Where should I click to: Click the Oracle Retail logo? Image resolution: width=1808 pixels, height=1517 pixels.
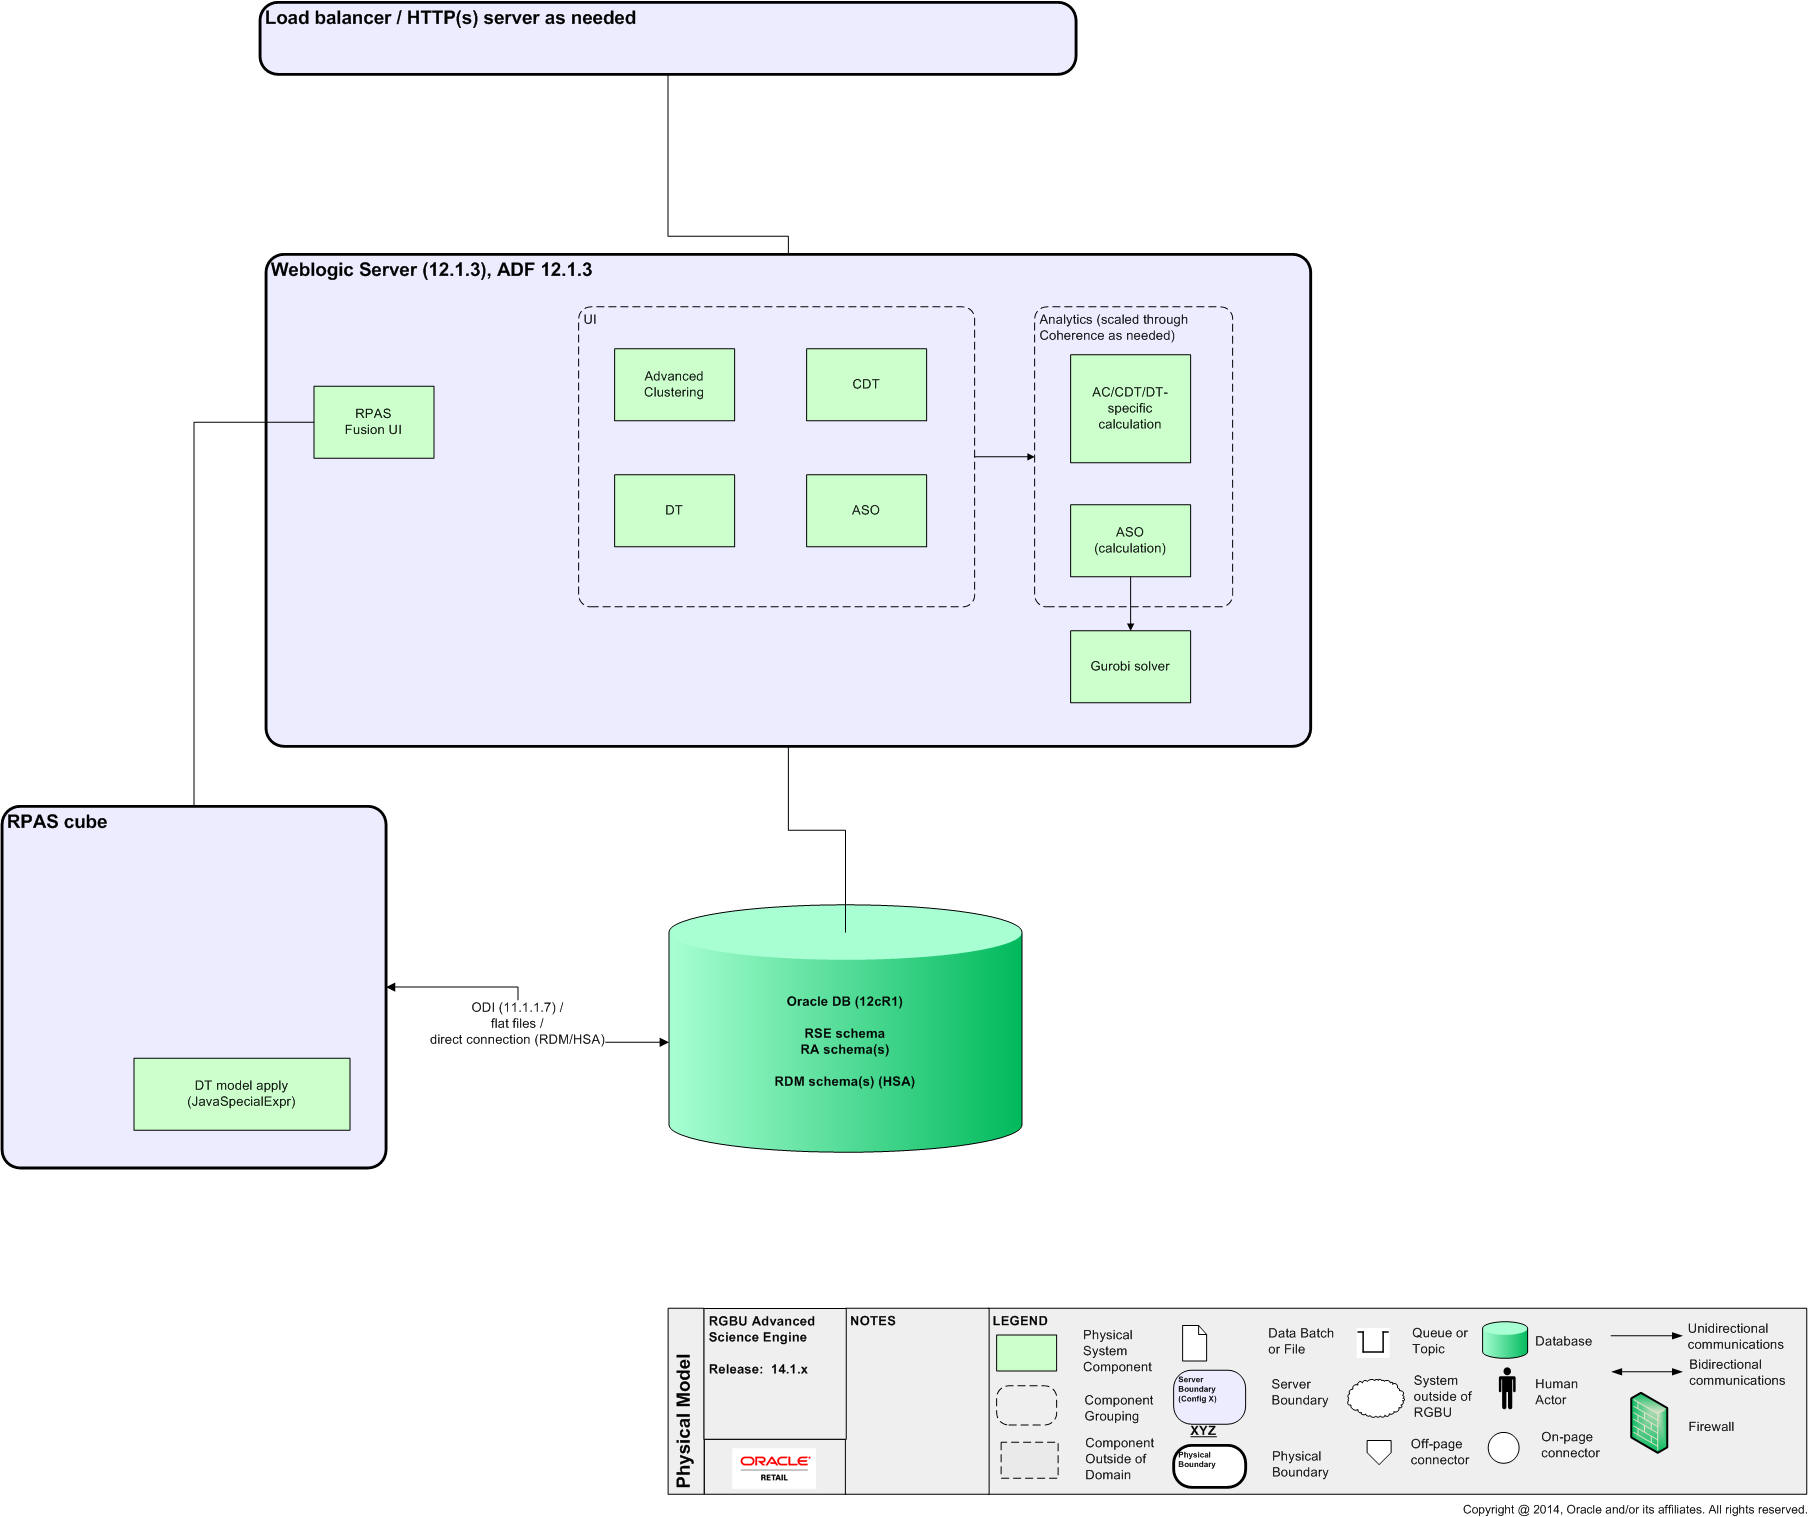coord(774,1468)
